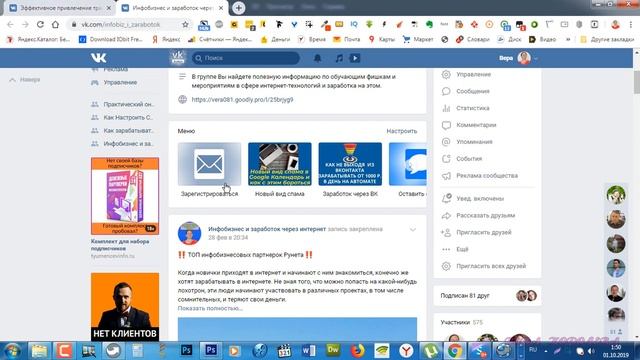Click Рассказать друзьям
The width and height of the screenshot is (640, 360).
click(485, 215)
